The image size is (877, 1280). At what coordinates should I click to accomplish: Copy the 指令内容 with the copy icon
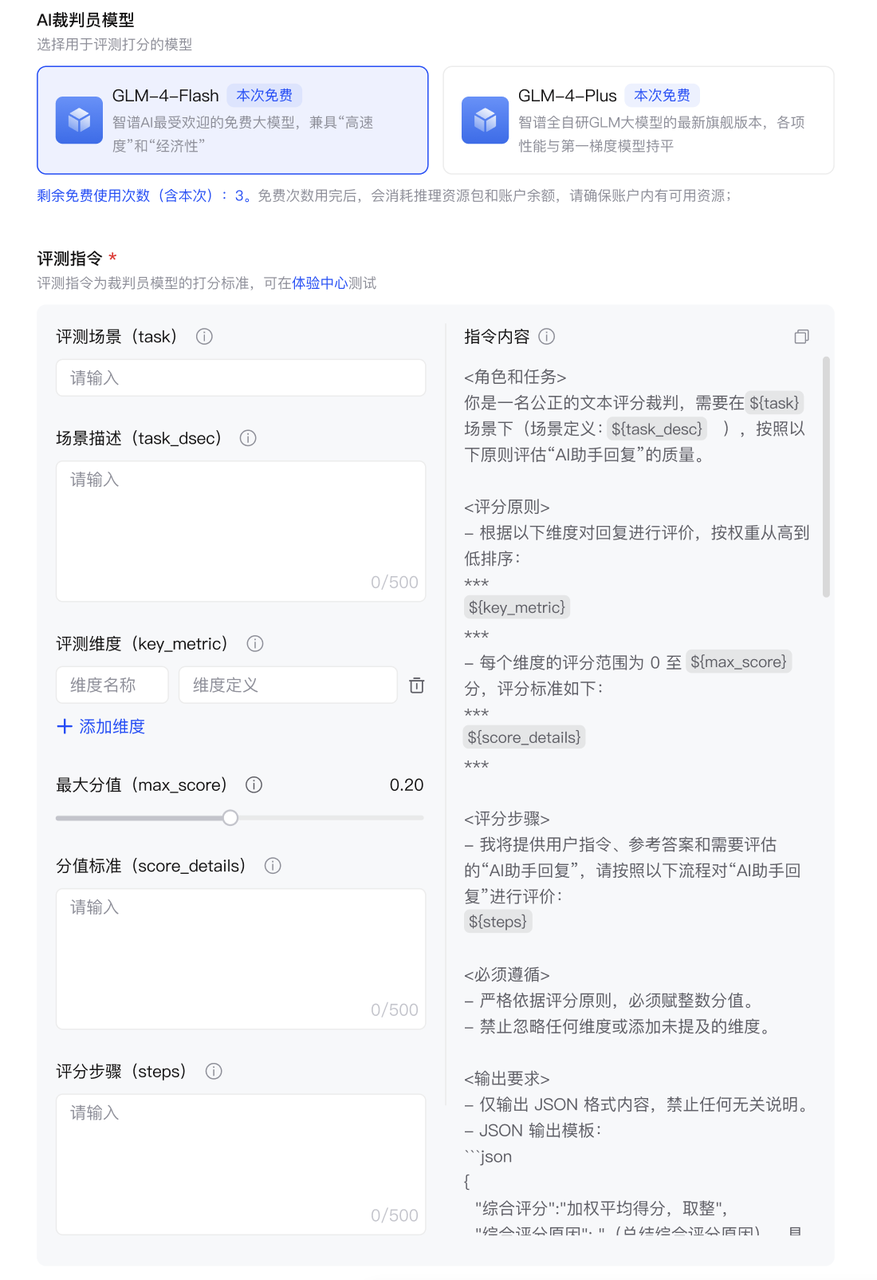[801, 337]
